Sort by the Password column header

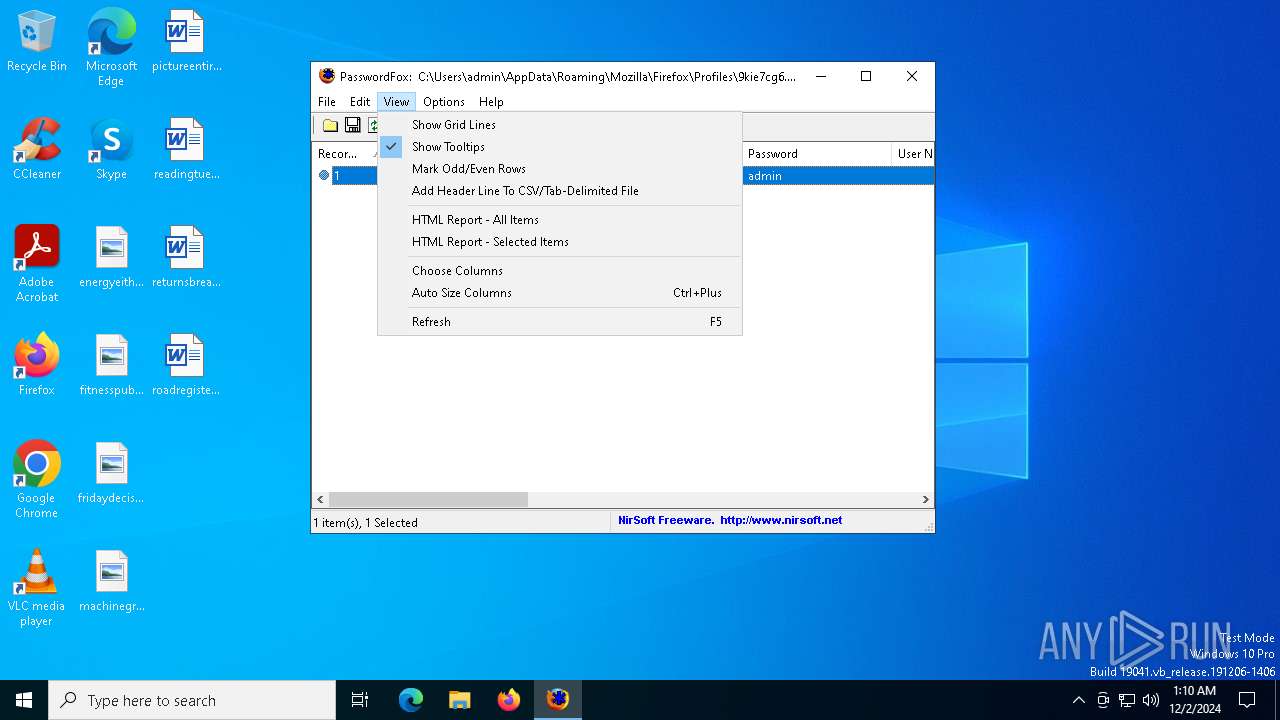click(x=817, y=154)
